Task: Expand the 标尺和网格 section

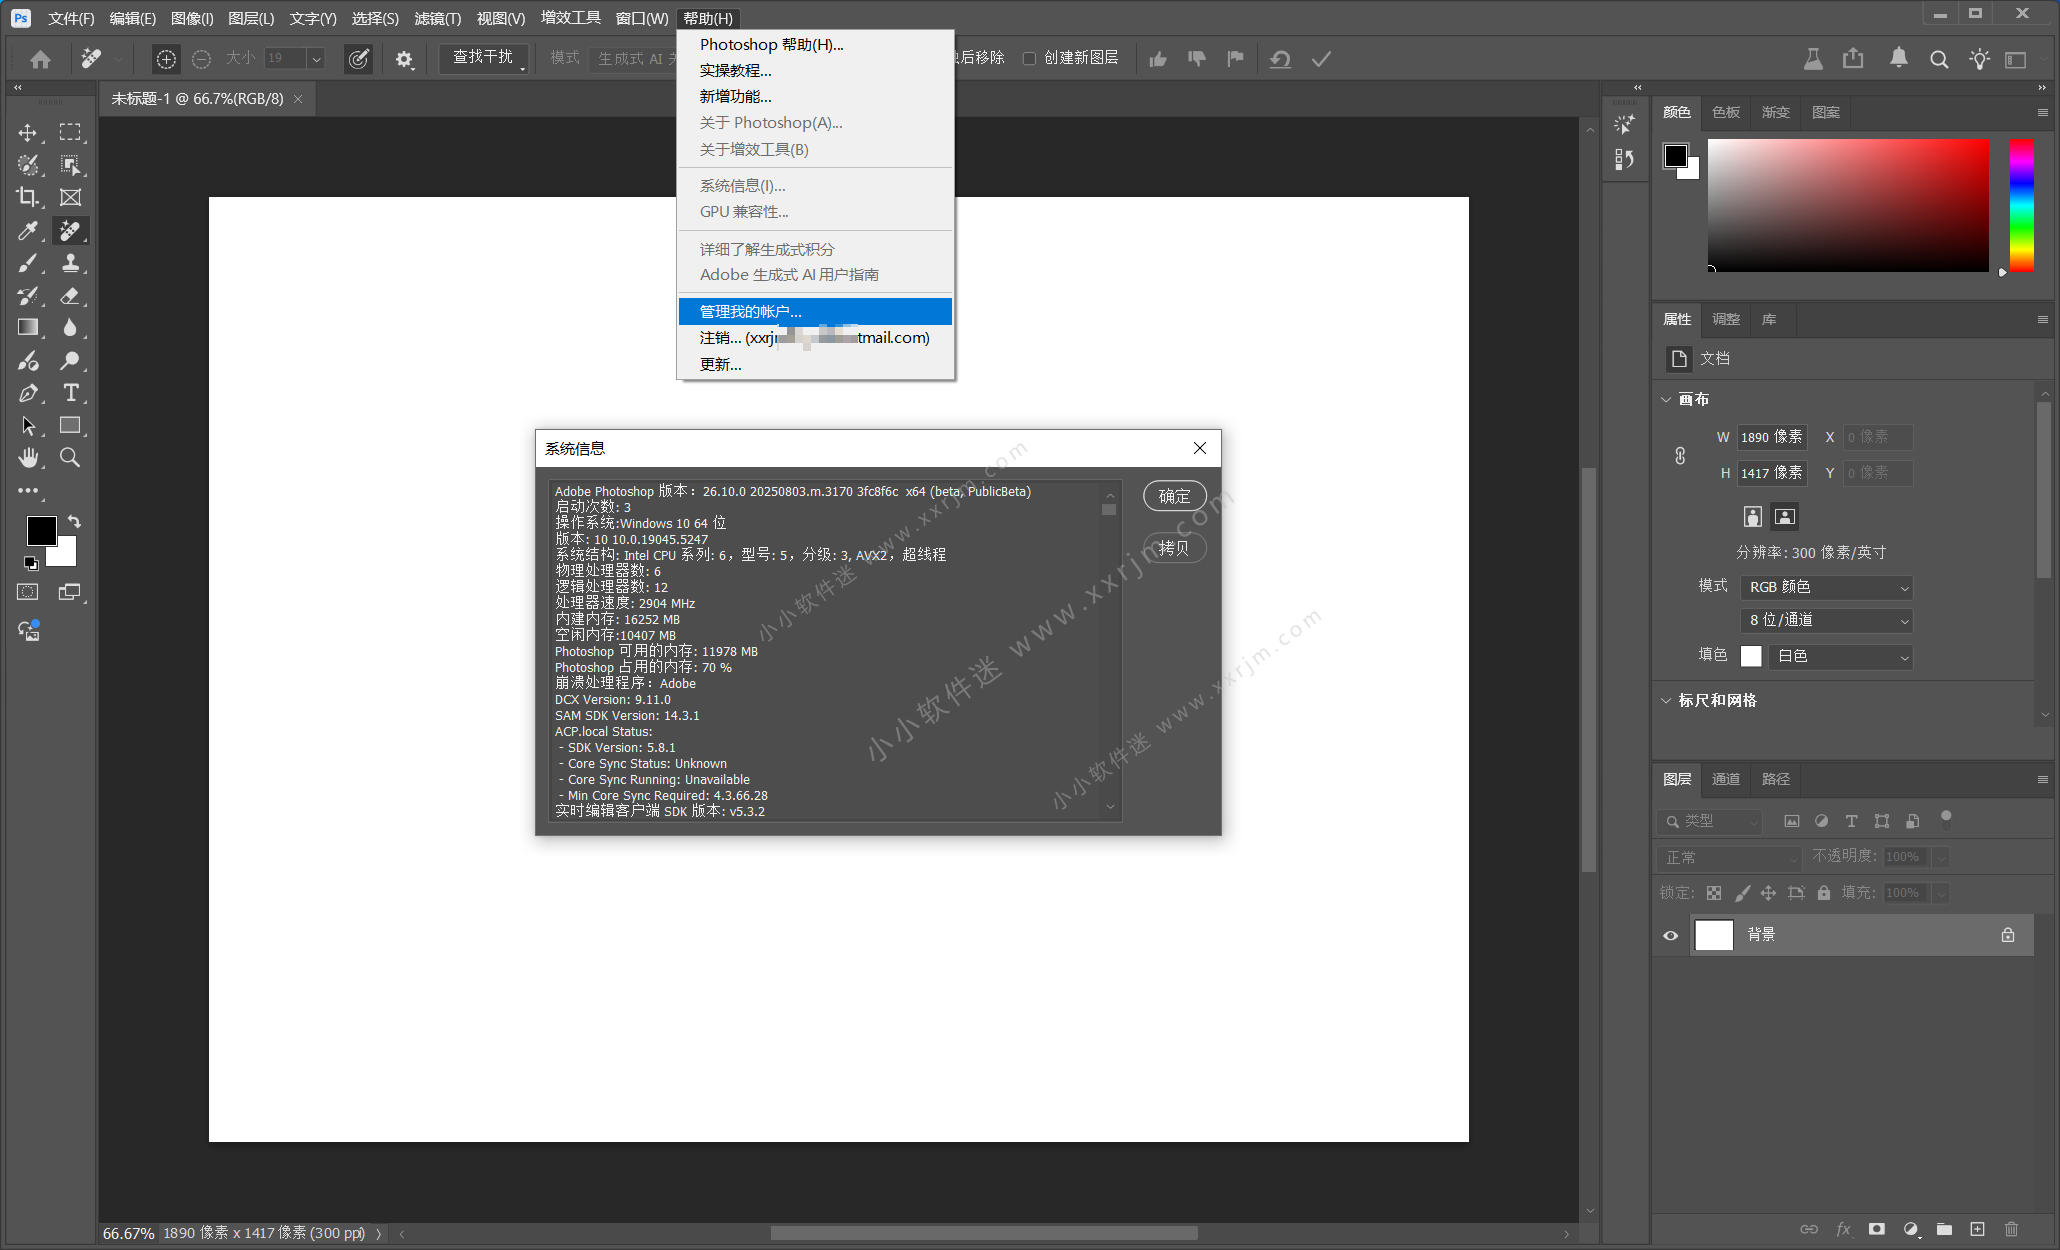Action: point(1667,701)
